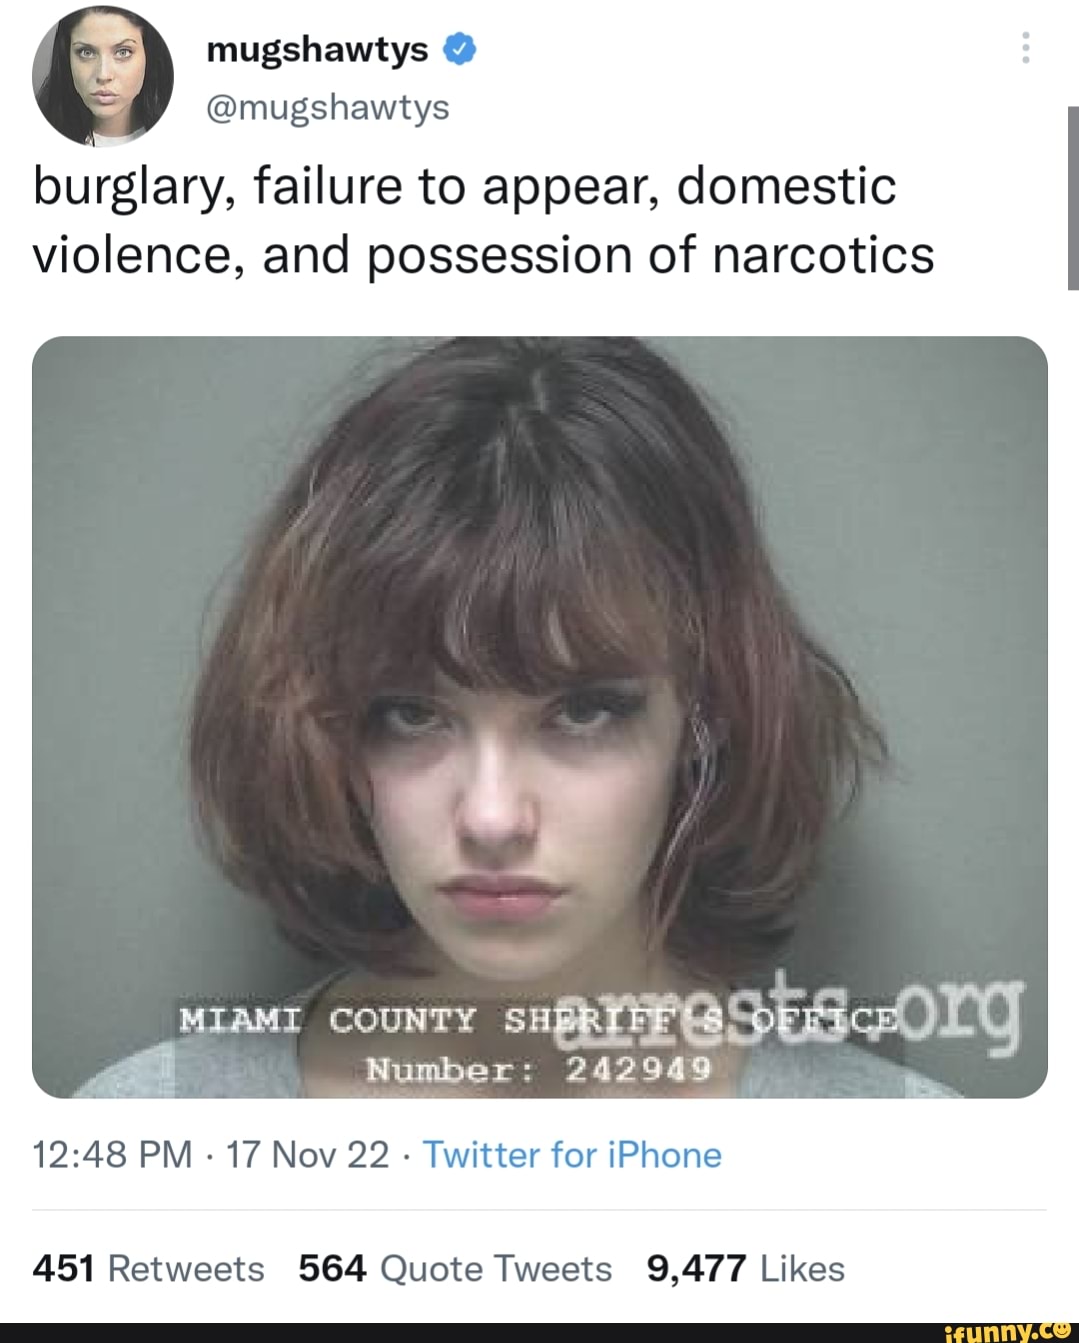Viewport: 1079px width, 1343px height.
Task: Click the mugshawtys display name
Action: click(x=317, y=49)
